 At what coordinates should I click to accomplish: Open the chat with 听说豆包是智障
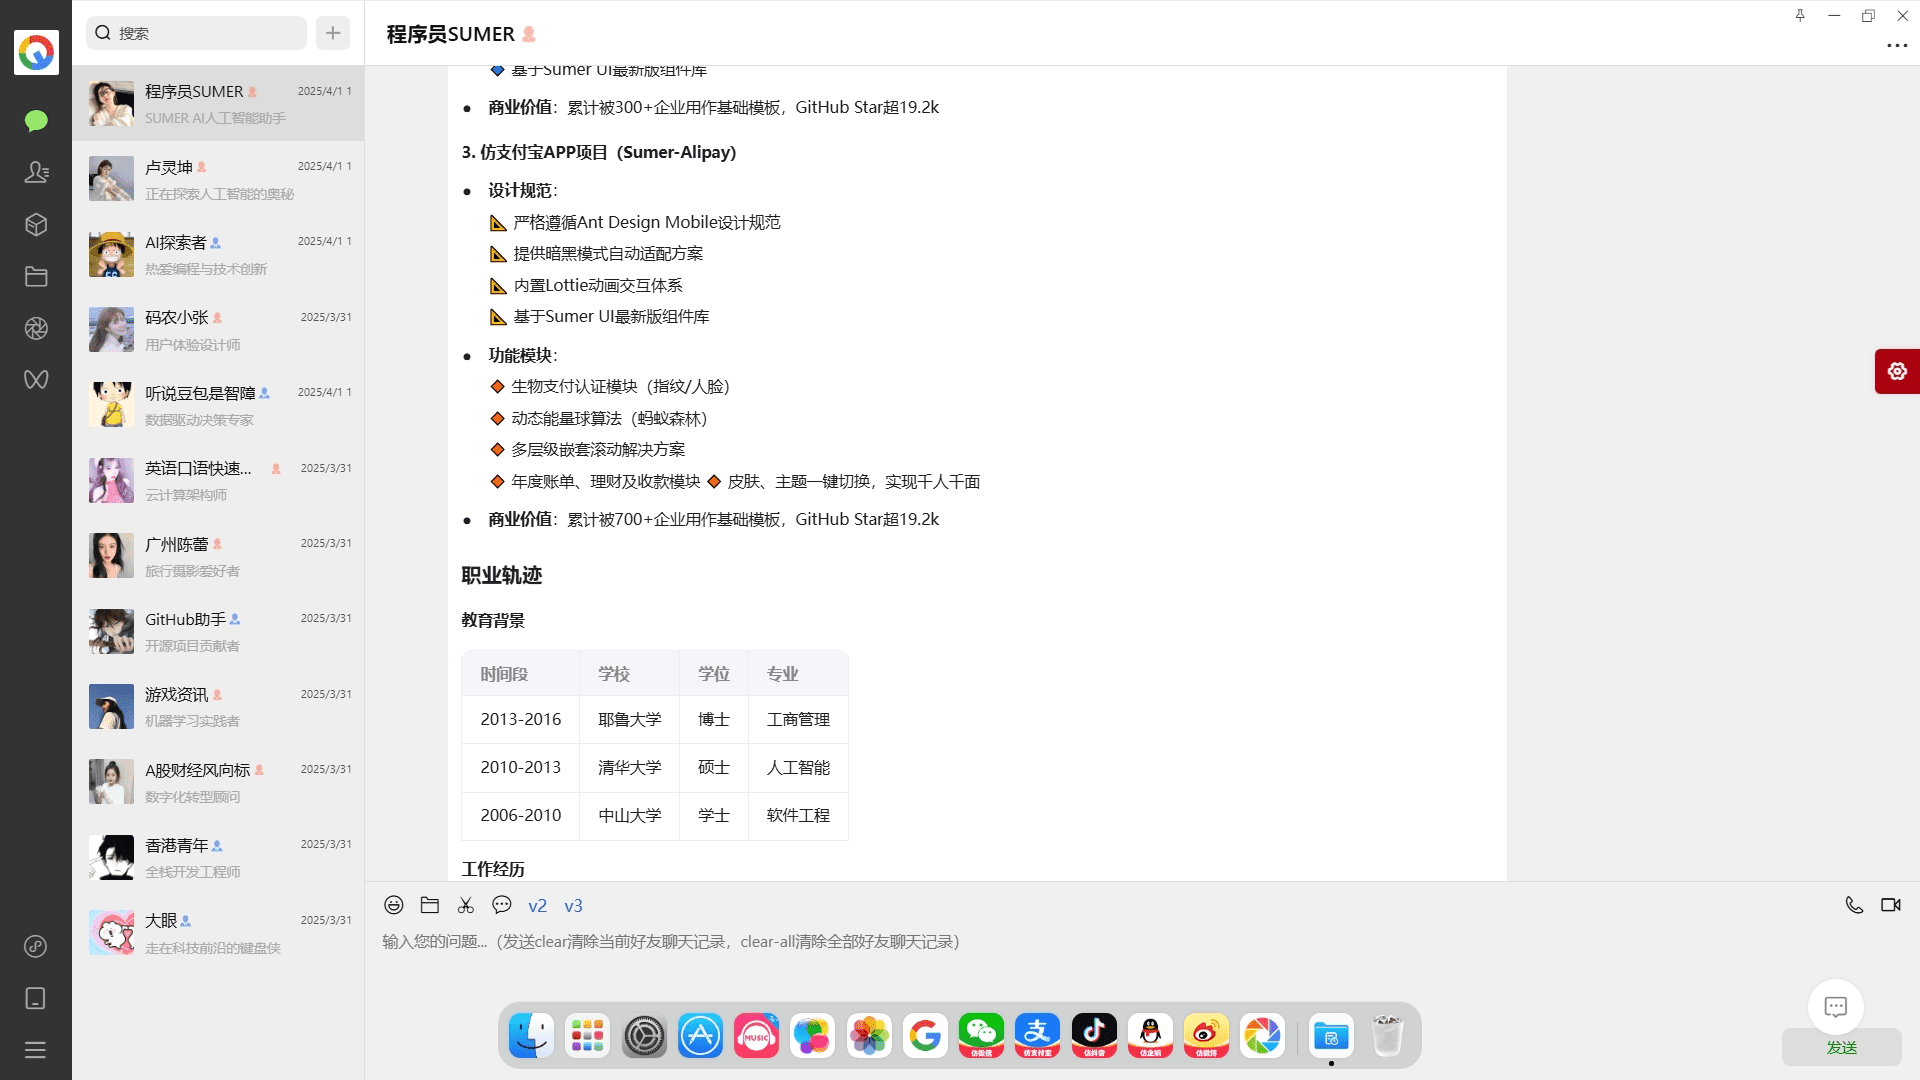tap(218, 405)
